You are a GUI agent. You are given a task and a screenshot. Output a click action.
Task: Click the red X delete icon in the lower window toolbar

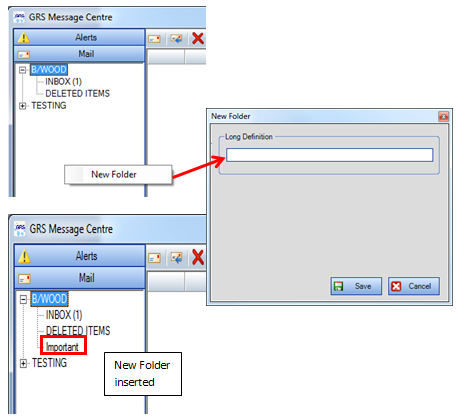198,257
